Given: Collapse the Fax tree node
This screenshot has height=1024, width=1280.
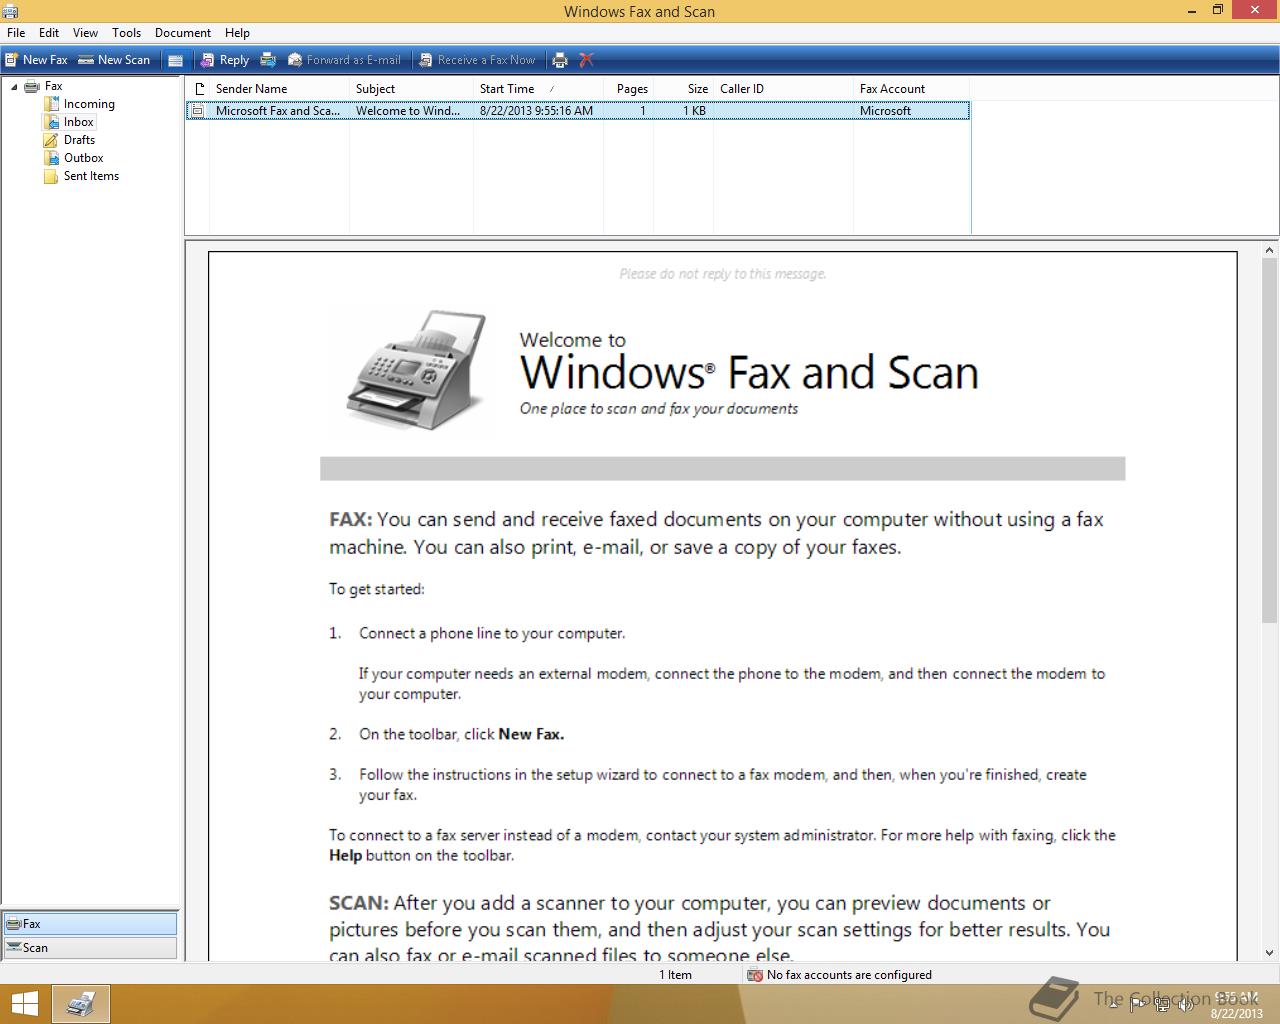Looking at the screenshot, I should click(14, 87).
